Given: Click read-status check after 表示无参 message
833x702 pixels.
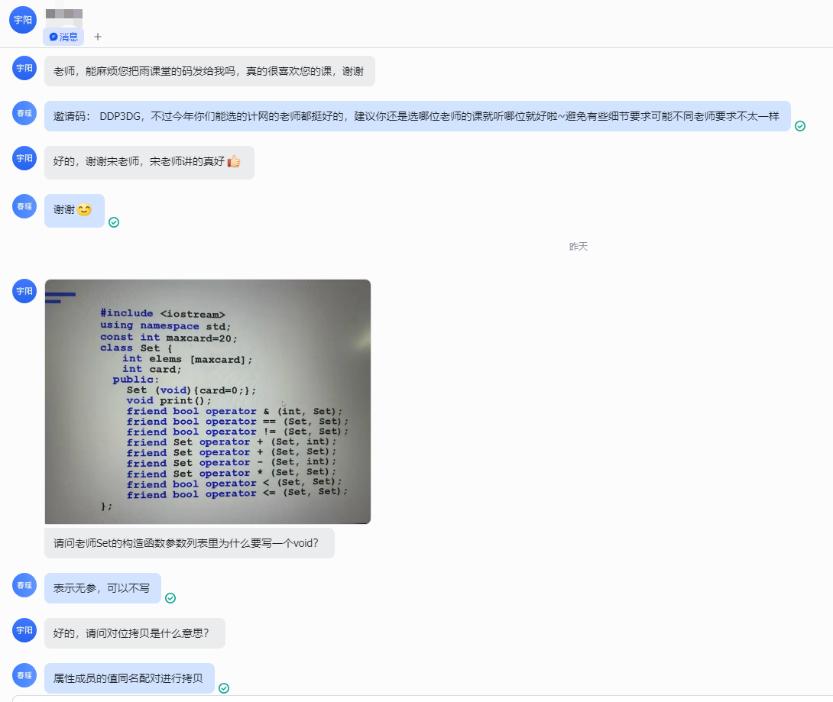Looking at the screenshot, I should (170, 598).
